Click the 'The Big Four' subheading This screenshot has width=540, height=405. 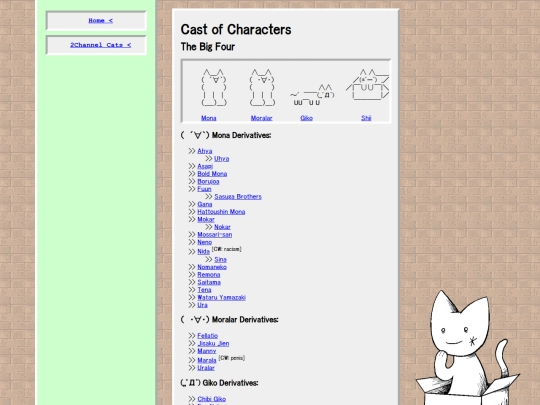coord(208,47)
